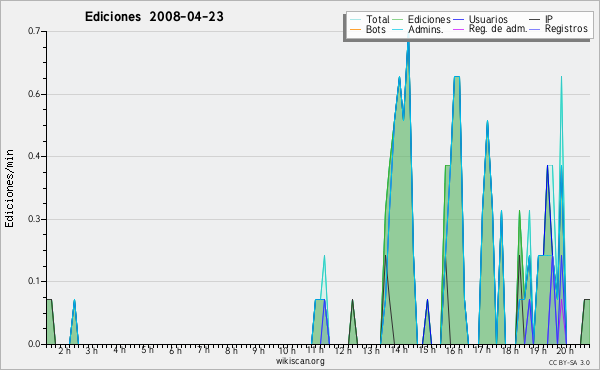Click the chart title 'Ediciones 2008-04-23'

154,17
